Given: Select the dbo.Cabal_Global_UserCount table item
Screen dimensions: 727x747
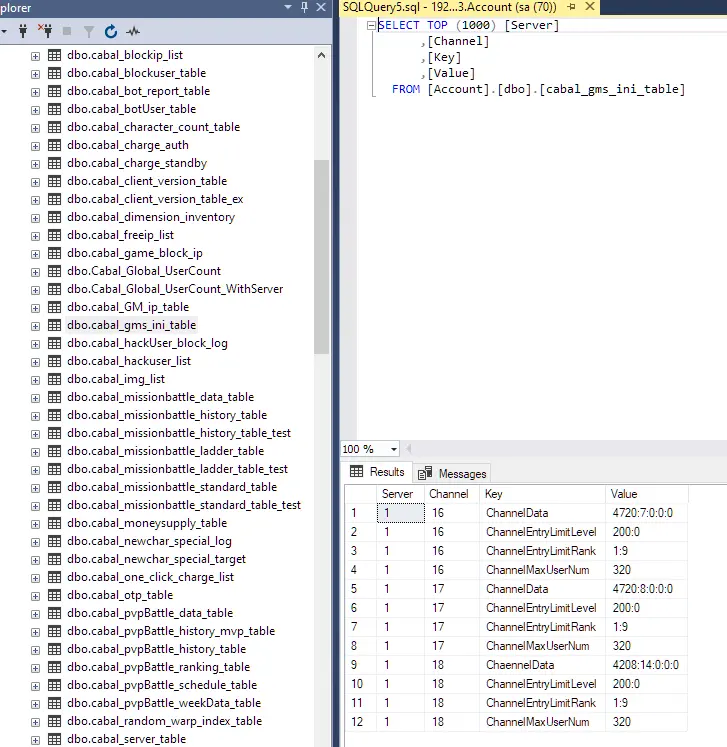Looking at the screenshot, I should pyautogui.click(x=144, y=271).
